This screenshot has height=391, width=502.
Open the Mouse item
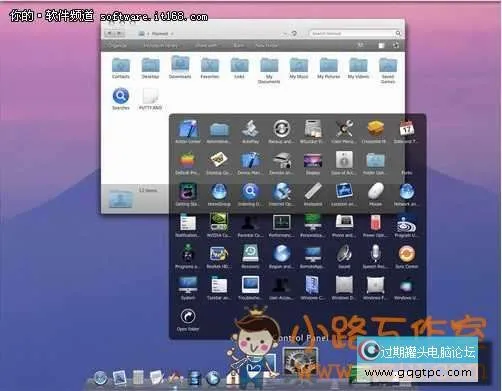point(375,194)
